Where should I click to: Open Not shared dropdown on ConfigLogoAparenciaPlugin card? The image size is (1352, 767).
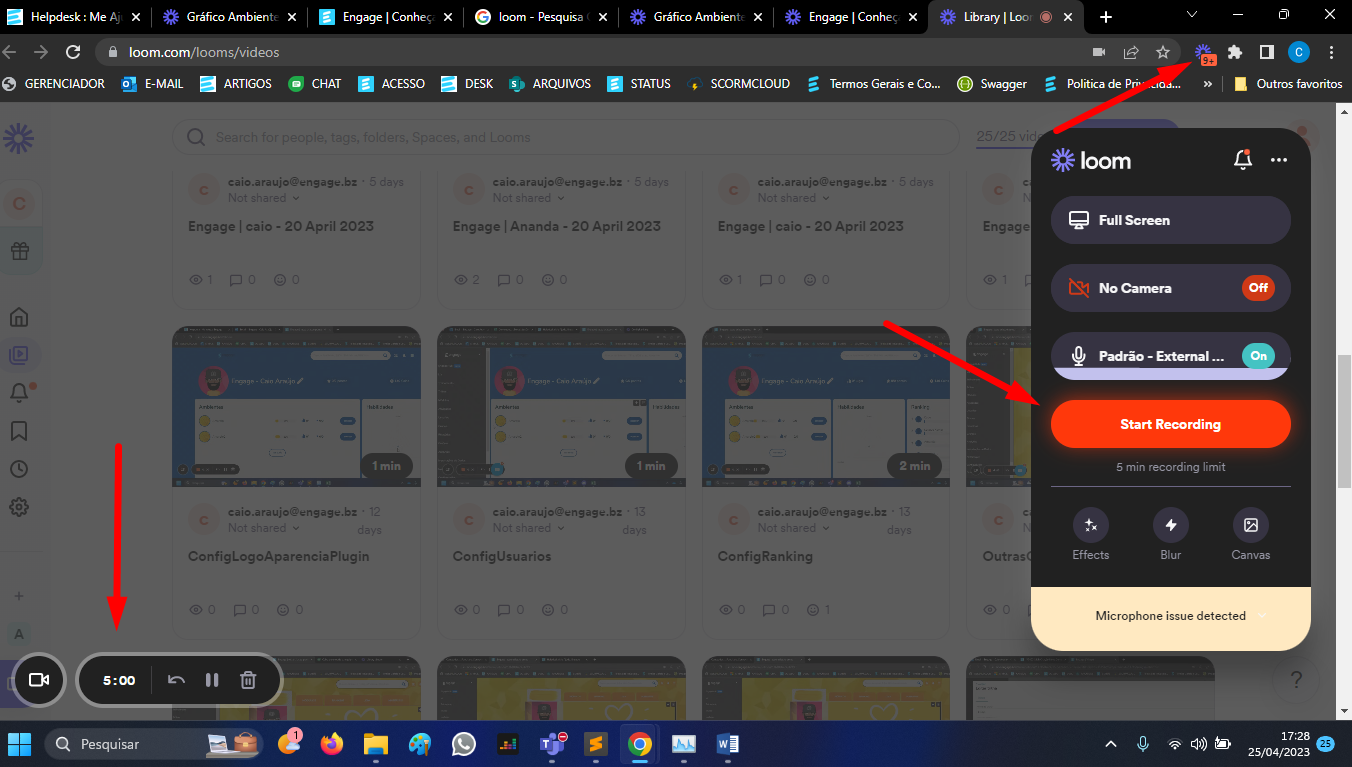pos(264,528)
